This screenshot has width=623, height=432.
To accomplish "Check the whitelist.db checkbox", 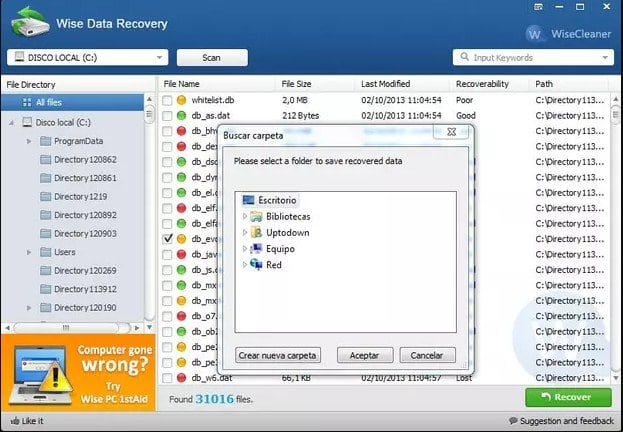I will point(167,100).
